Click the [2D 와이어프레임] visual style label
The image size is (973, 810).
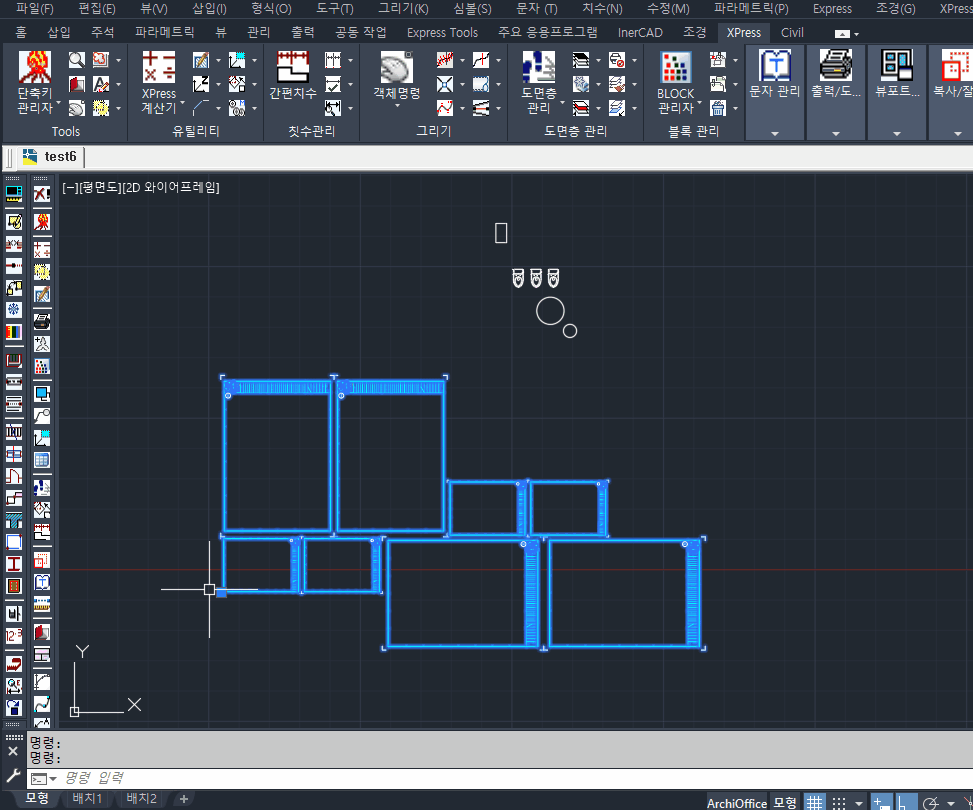(x=171, y=187)
